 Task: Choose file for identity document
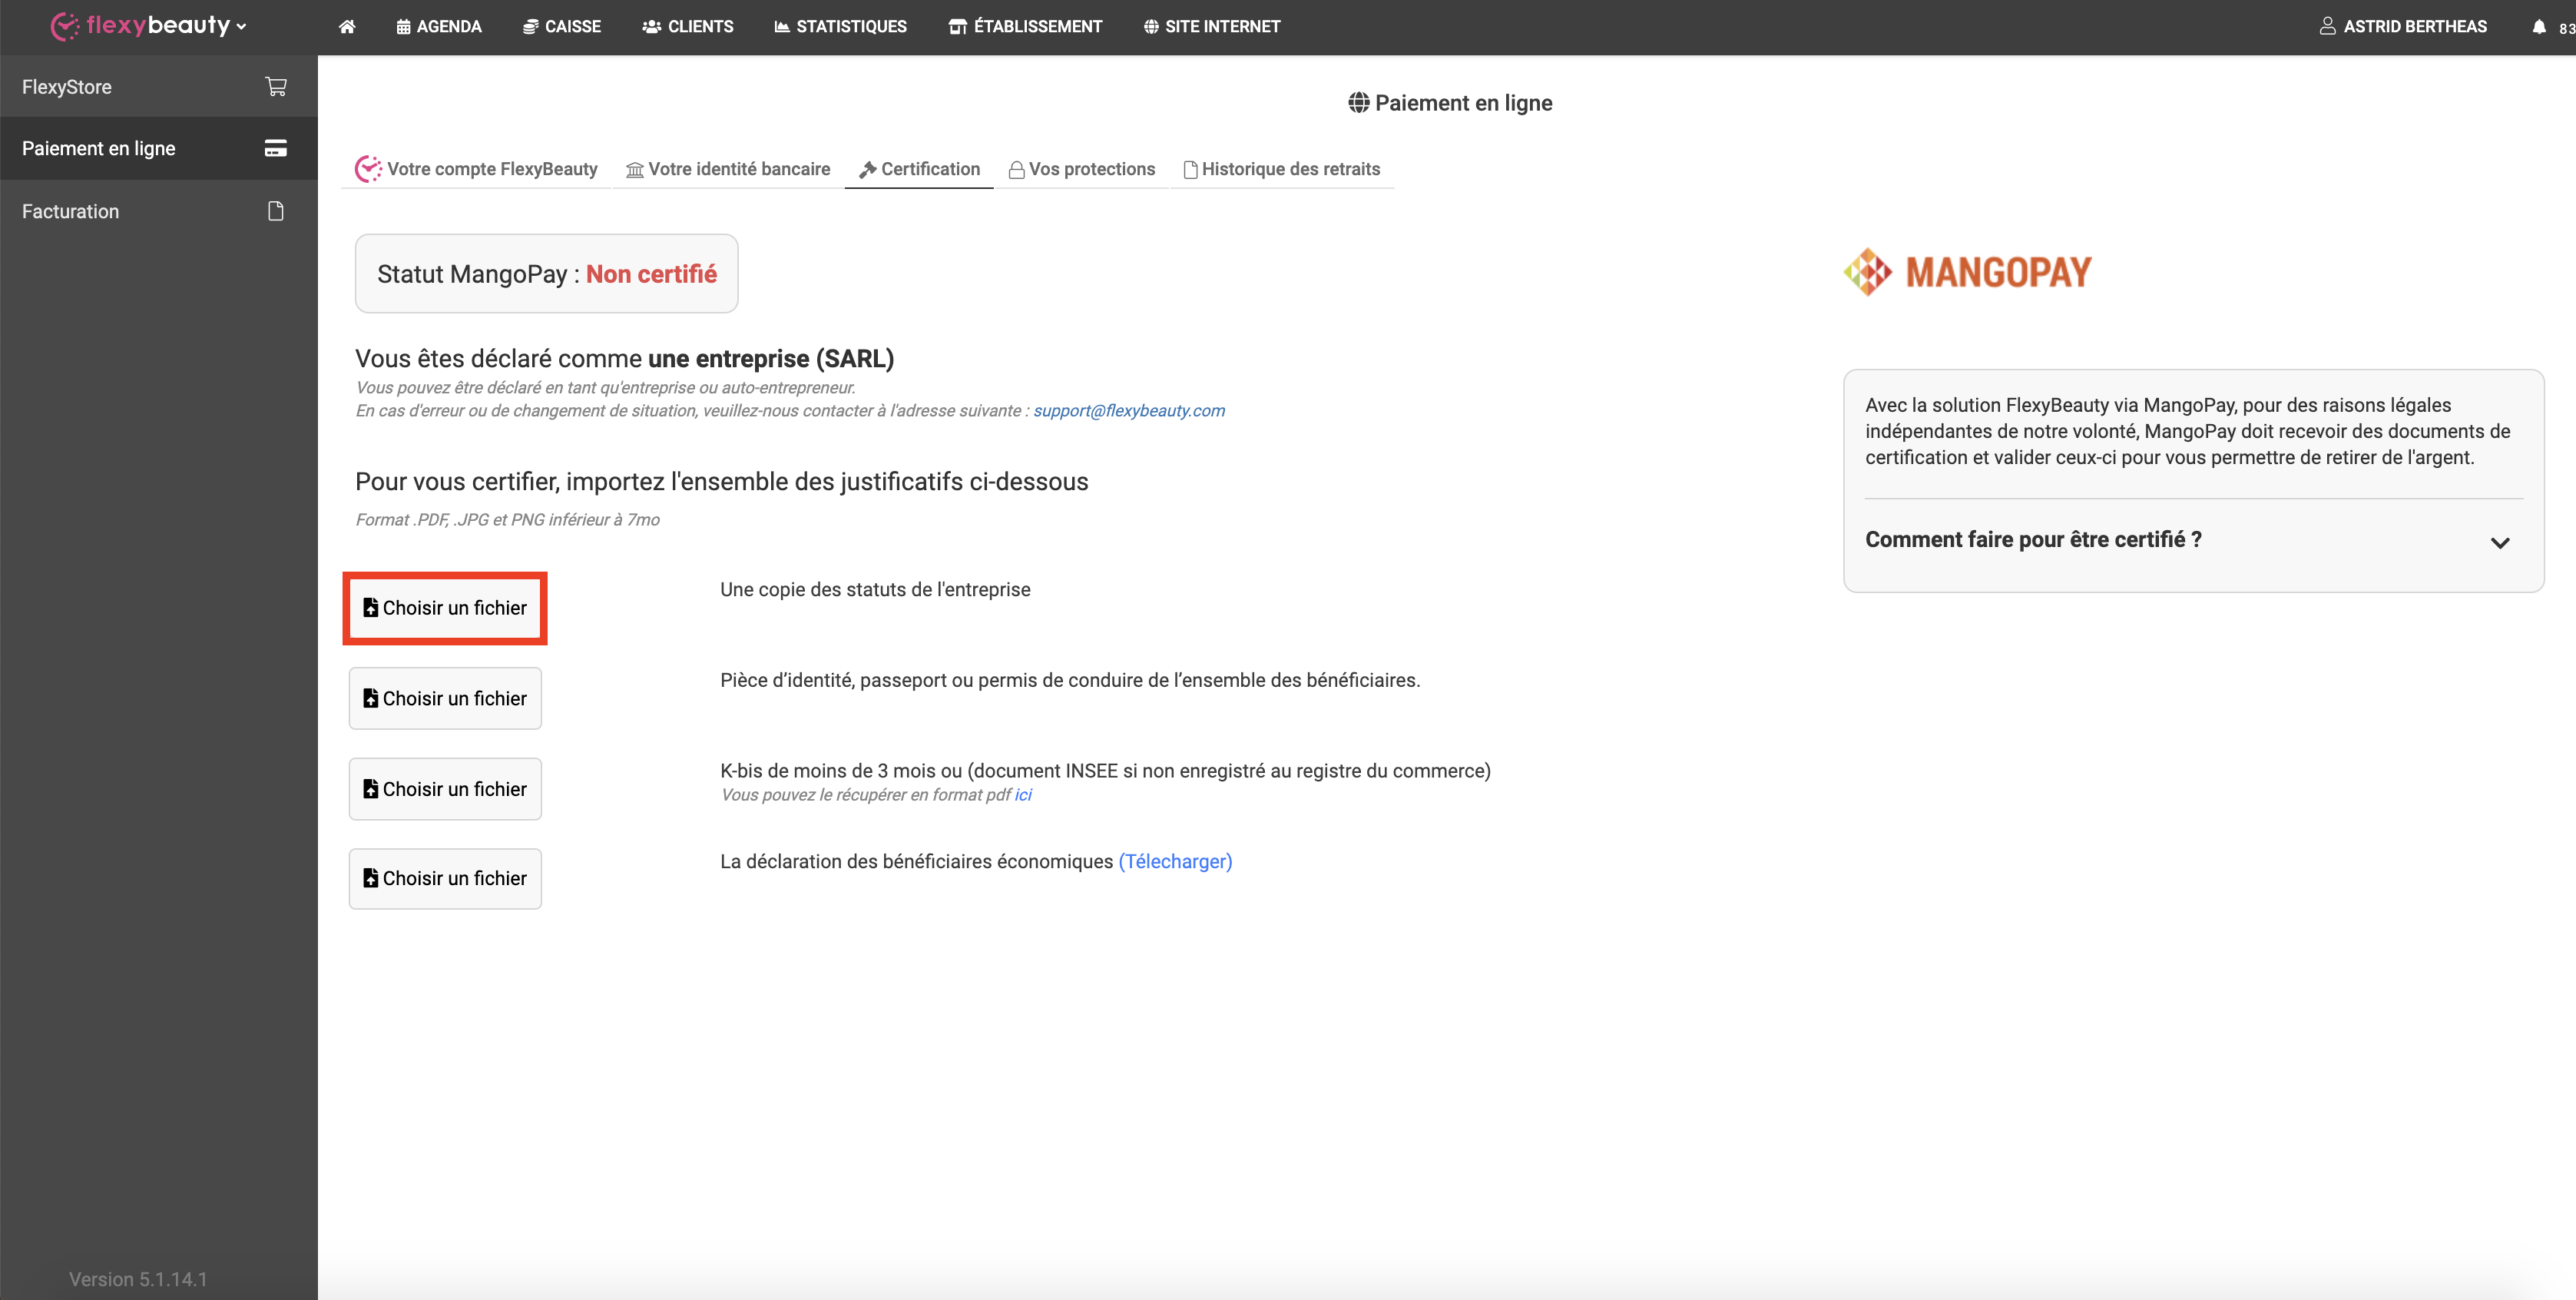pyautogui.click(x=445, y=698)
